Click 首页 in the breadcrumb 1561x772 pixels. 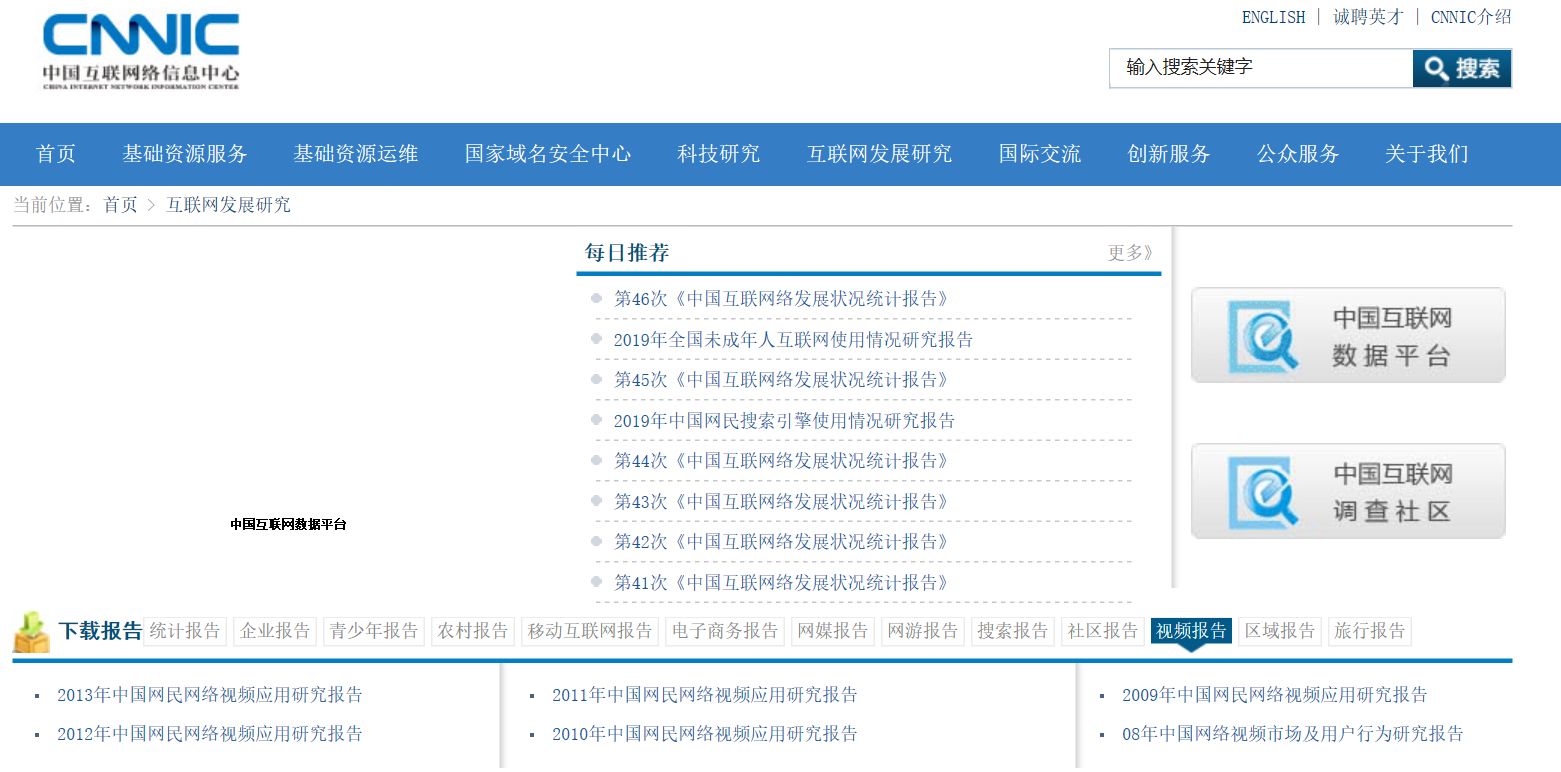pyautogui.click(x=121, y=205)
